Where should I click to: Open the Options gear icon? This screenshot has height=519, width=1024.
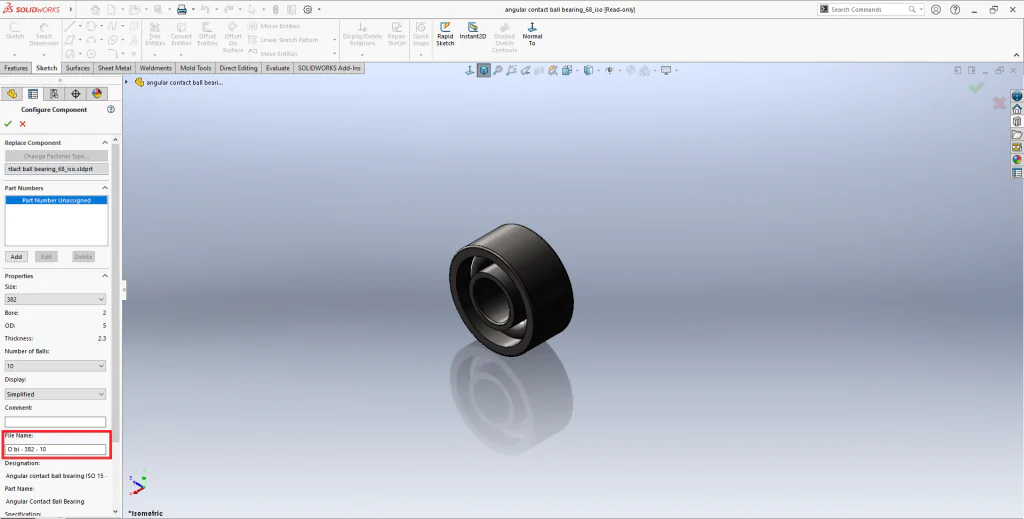pos(308,10)
